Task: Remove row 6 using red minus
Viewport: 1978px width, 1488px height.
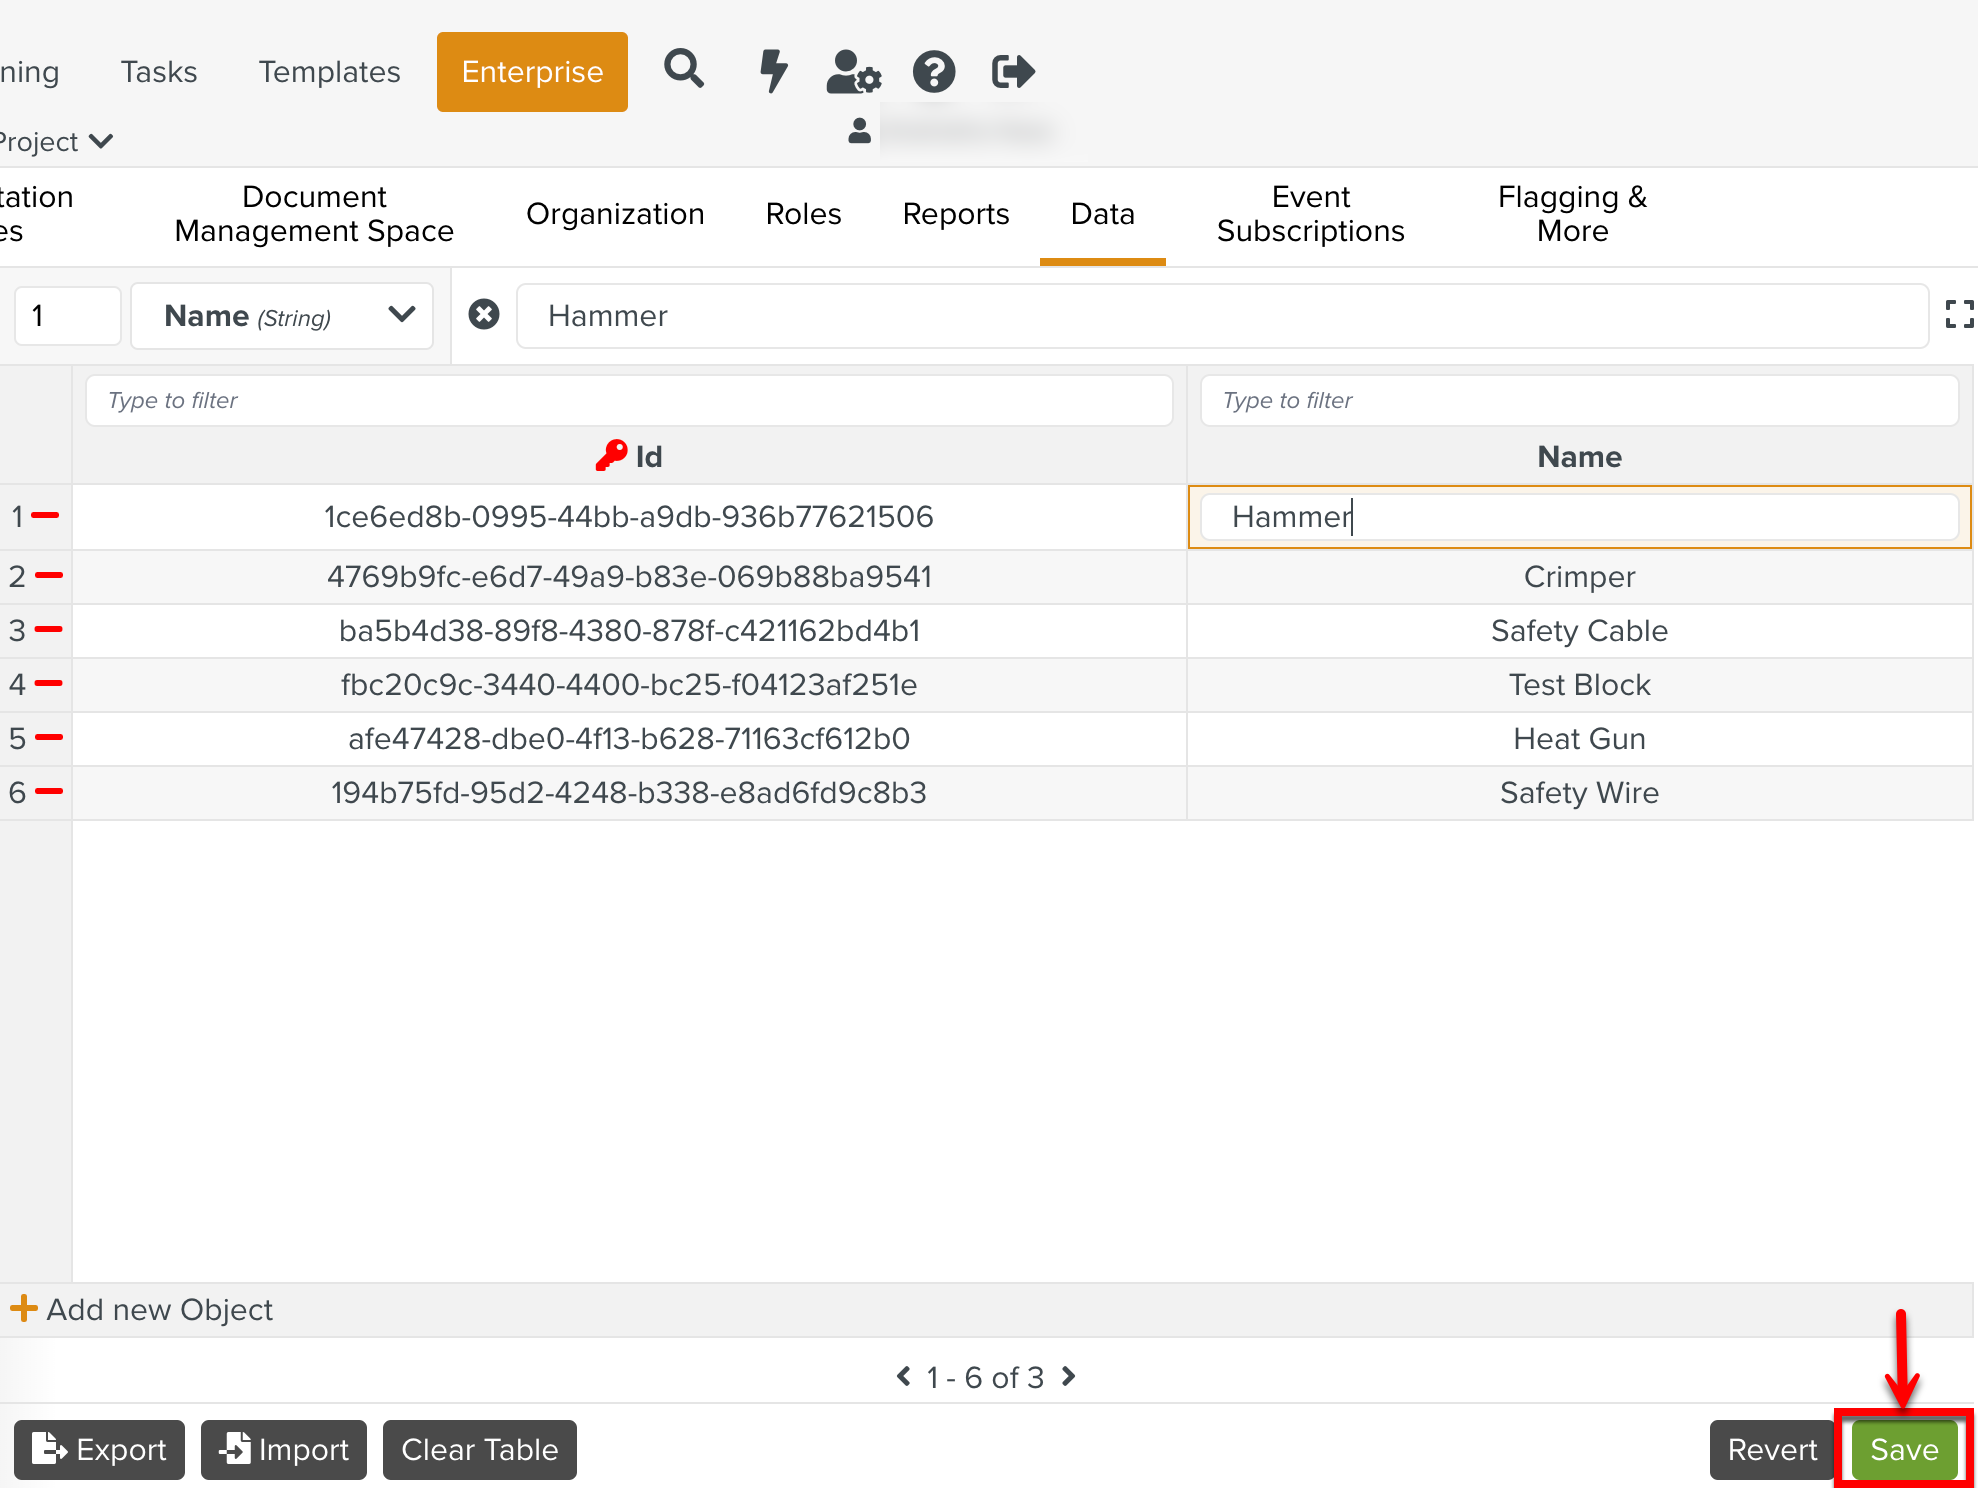Action: [49, 792]
